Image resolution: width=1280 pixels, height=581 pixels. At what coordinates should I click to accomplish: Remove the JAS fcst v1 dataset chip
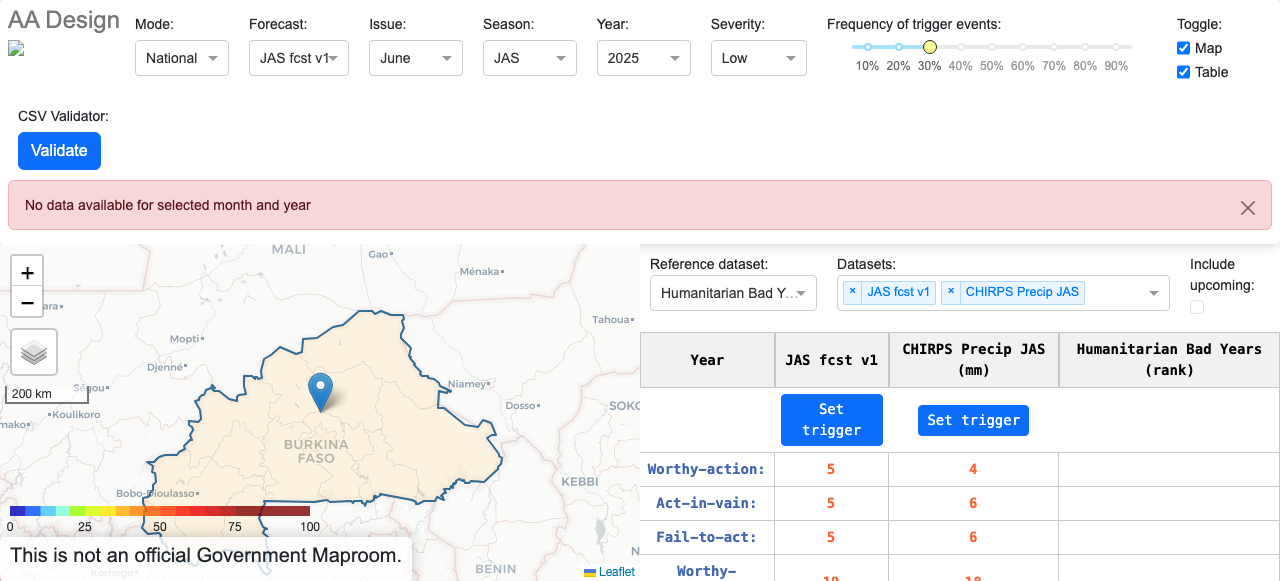pos(851,292)
